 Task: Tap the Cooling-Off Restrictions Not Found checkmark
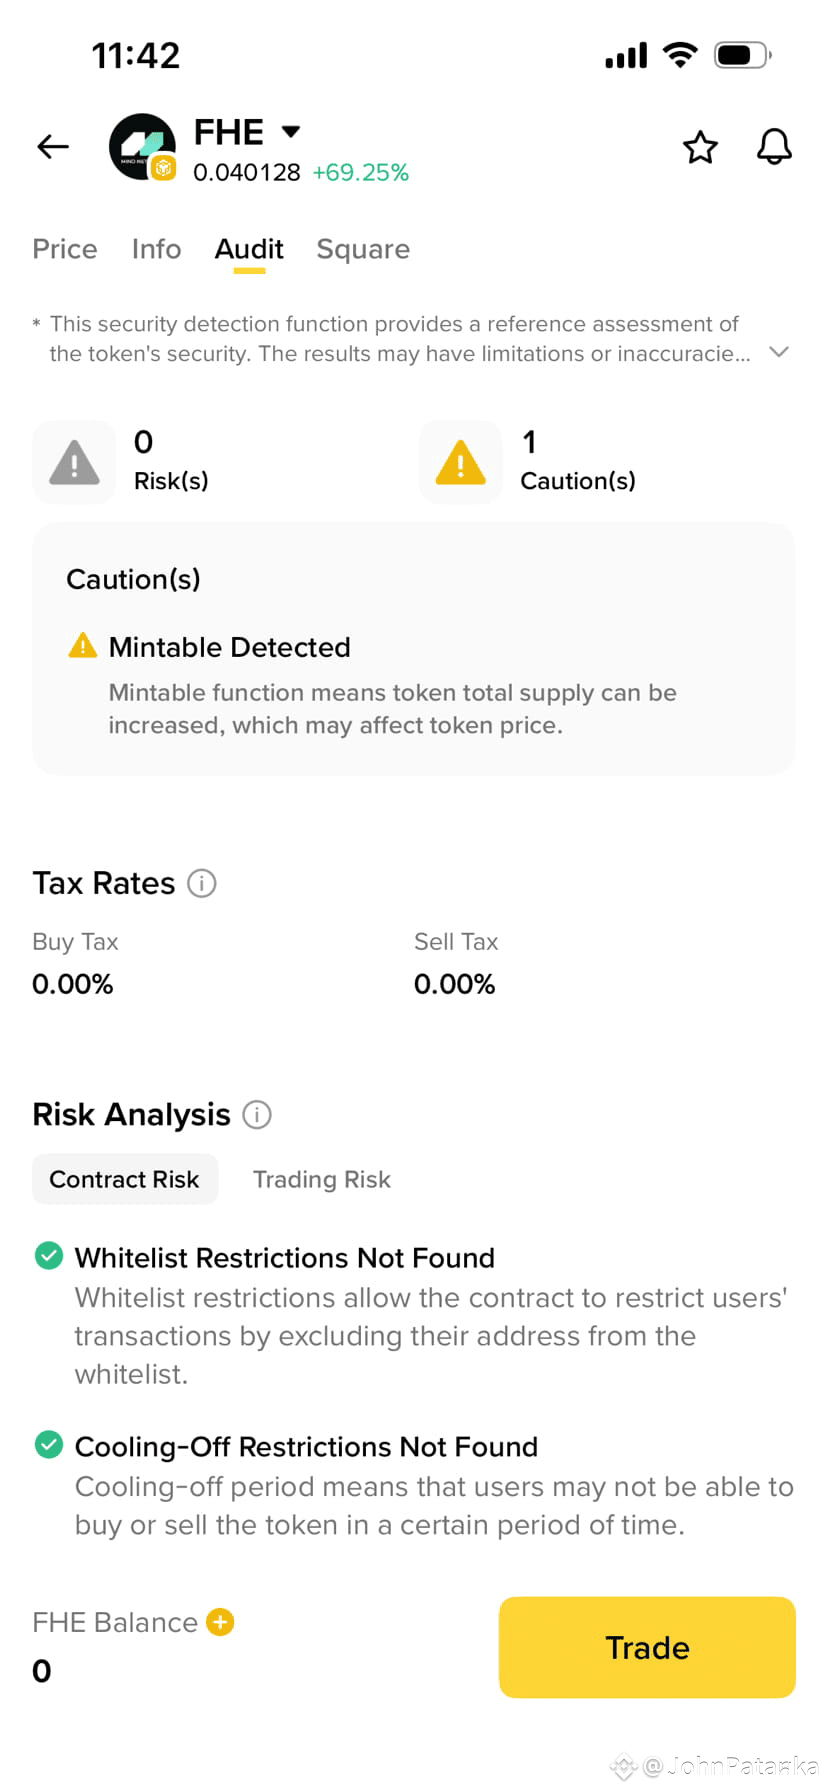(x=49, y=1445)
